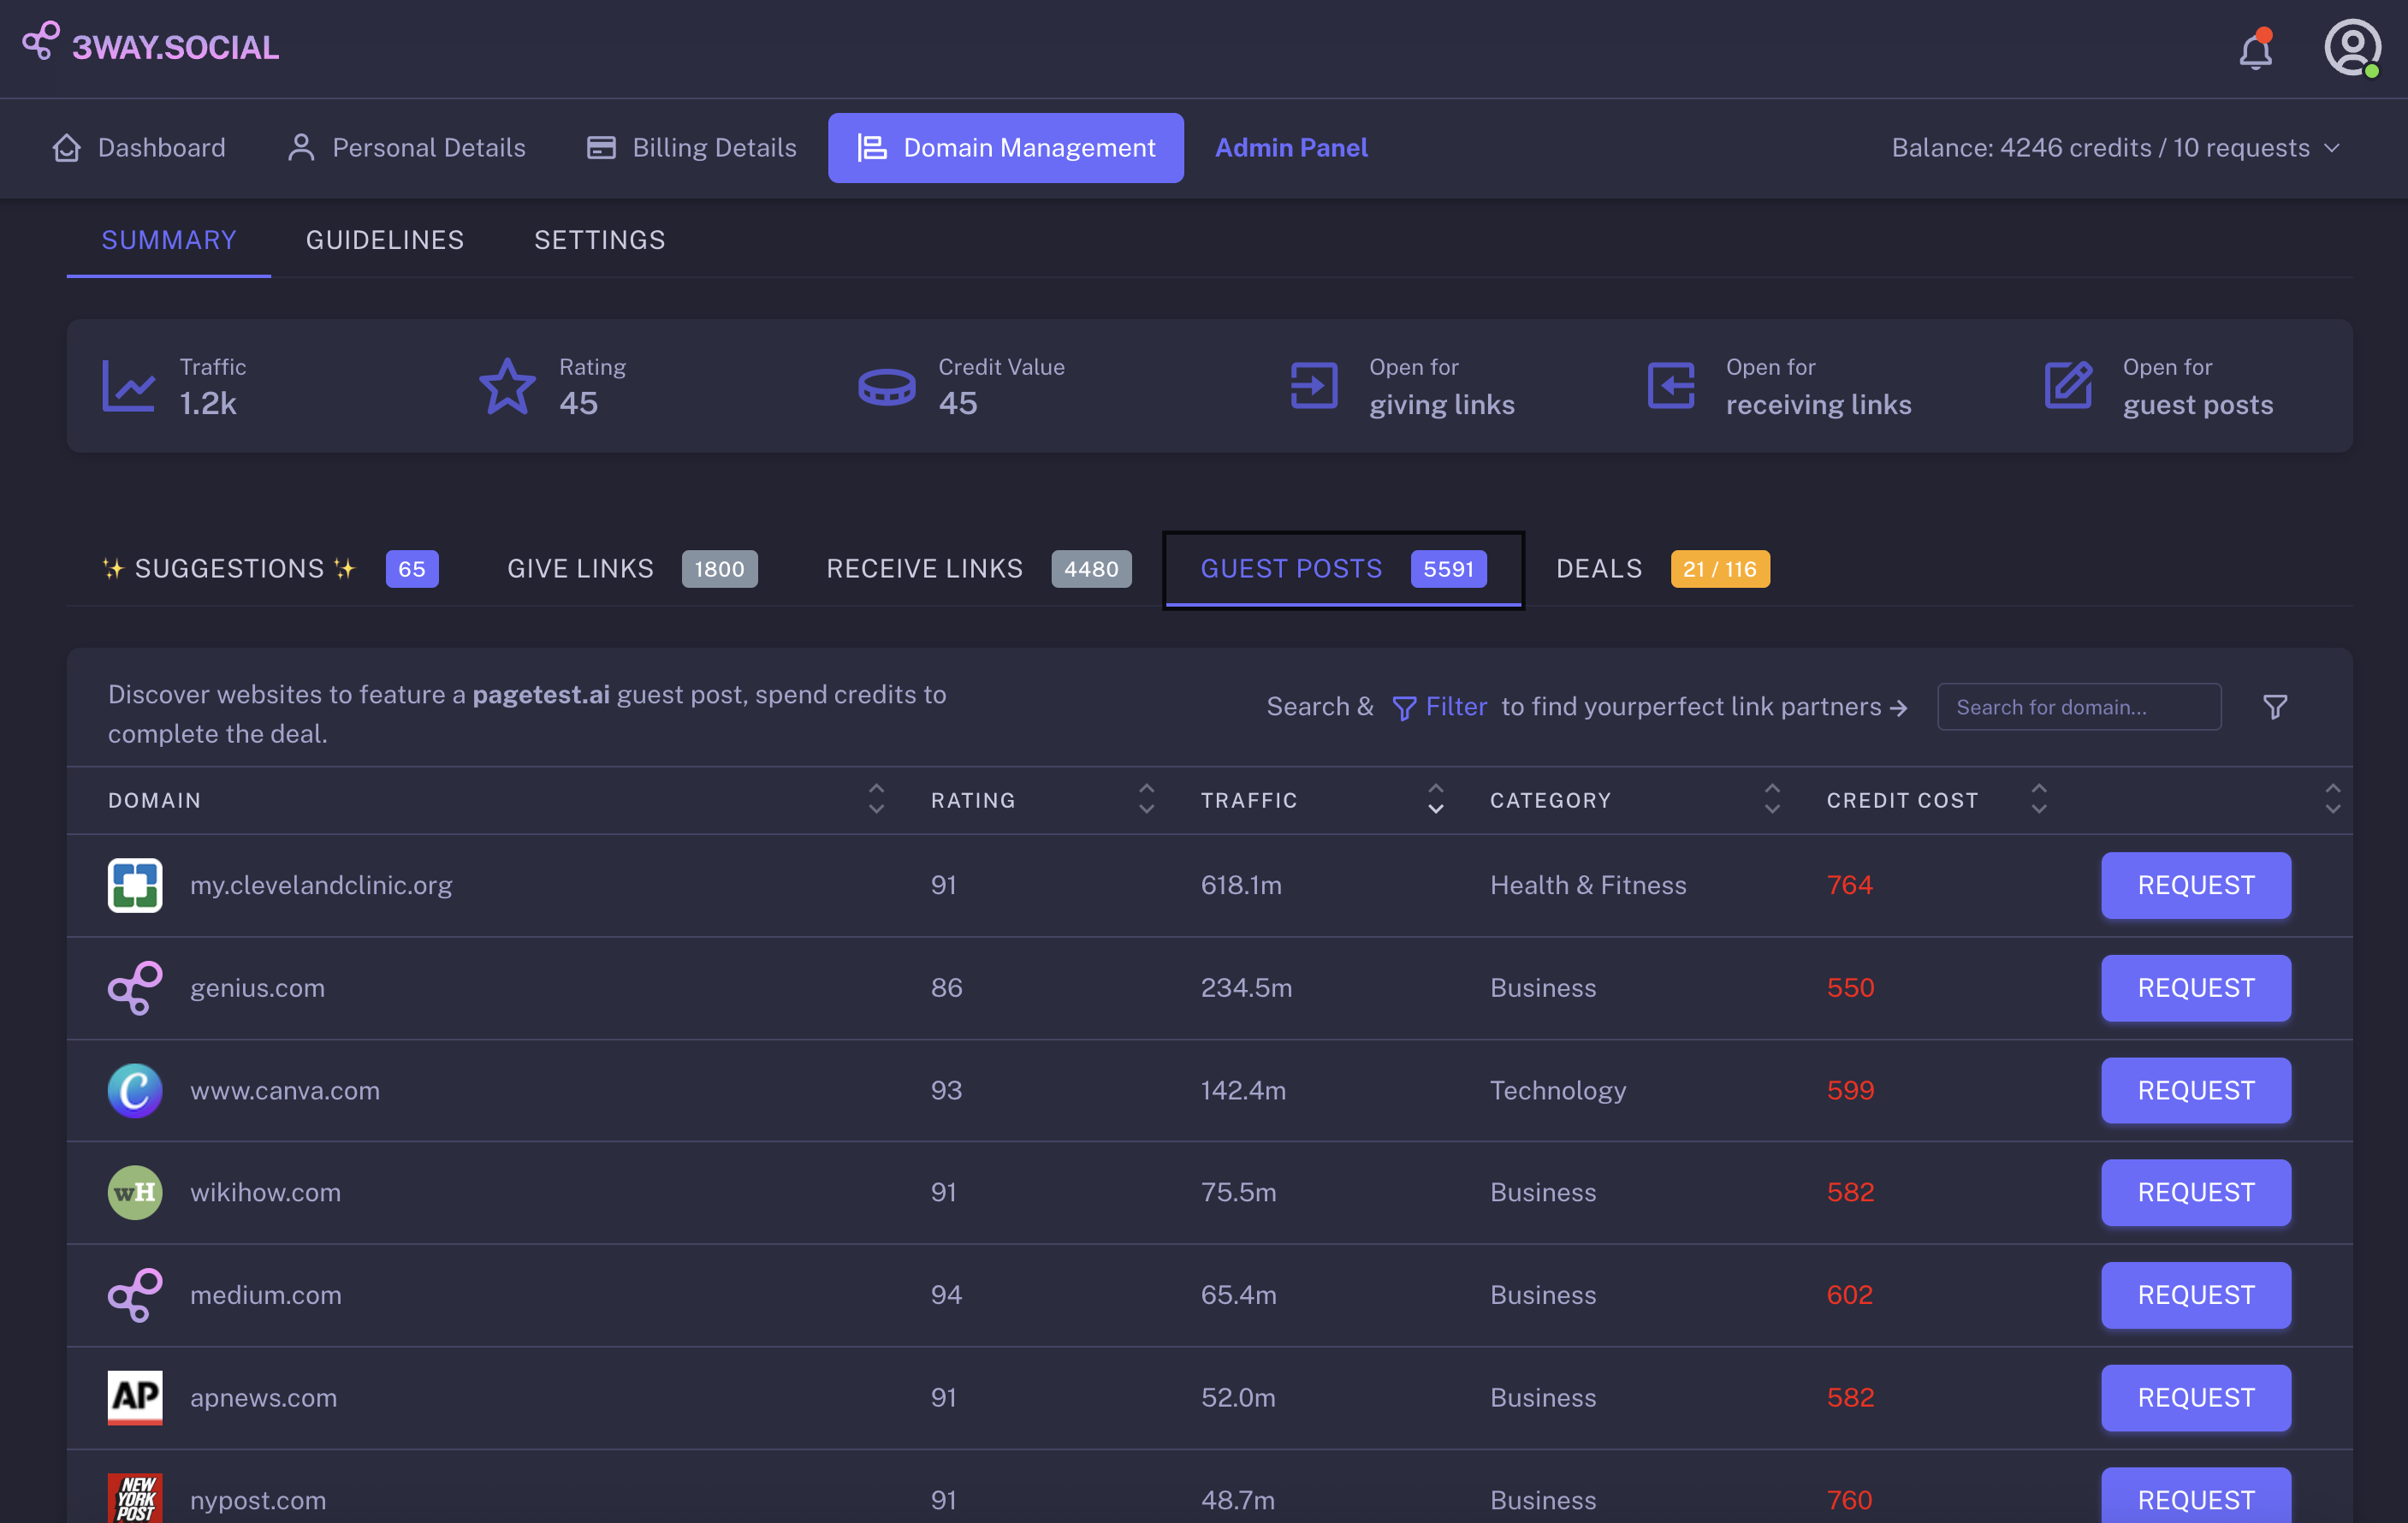
Task: Open the GIVE LINKS tab
Action: click(x=632, y=569)
